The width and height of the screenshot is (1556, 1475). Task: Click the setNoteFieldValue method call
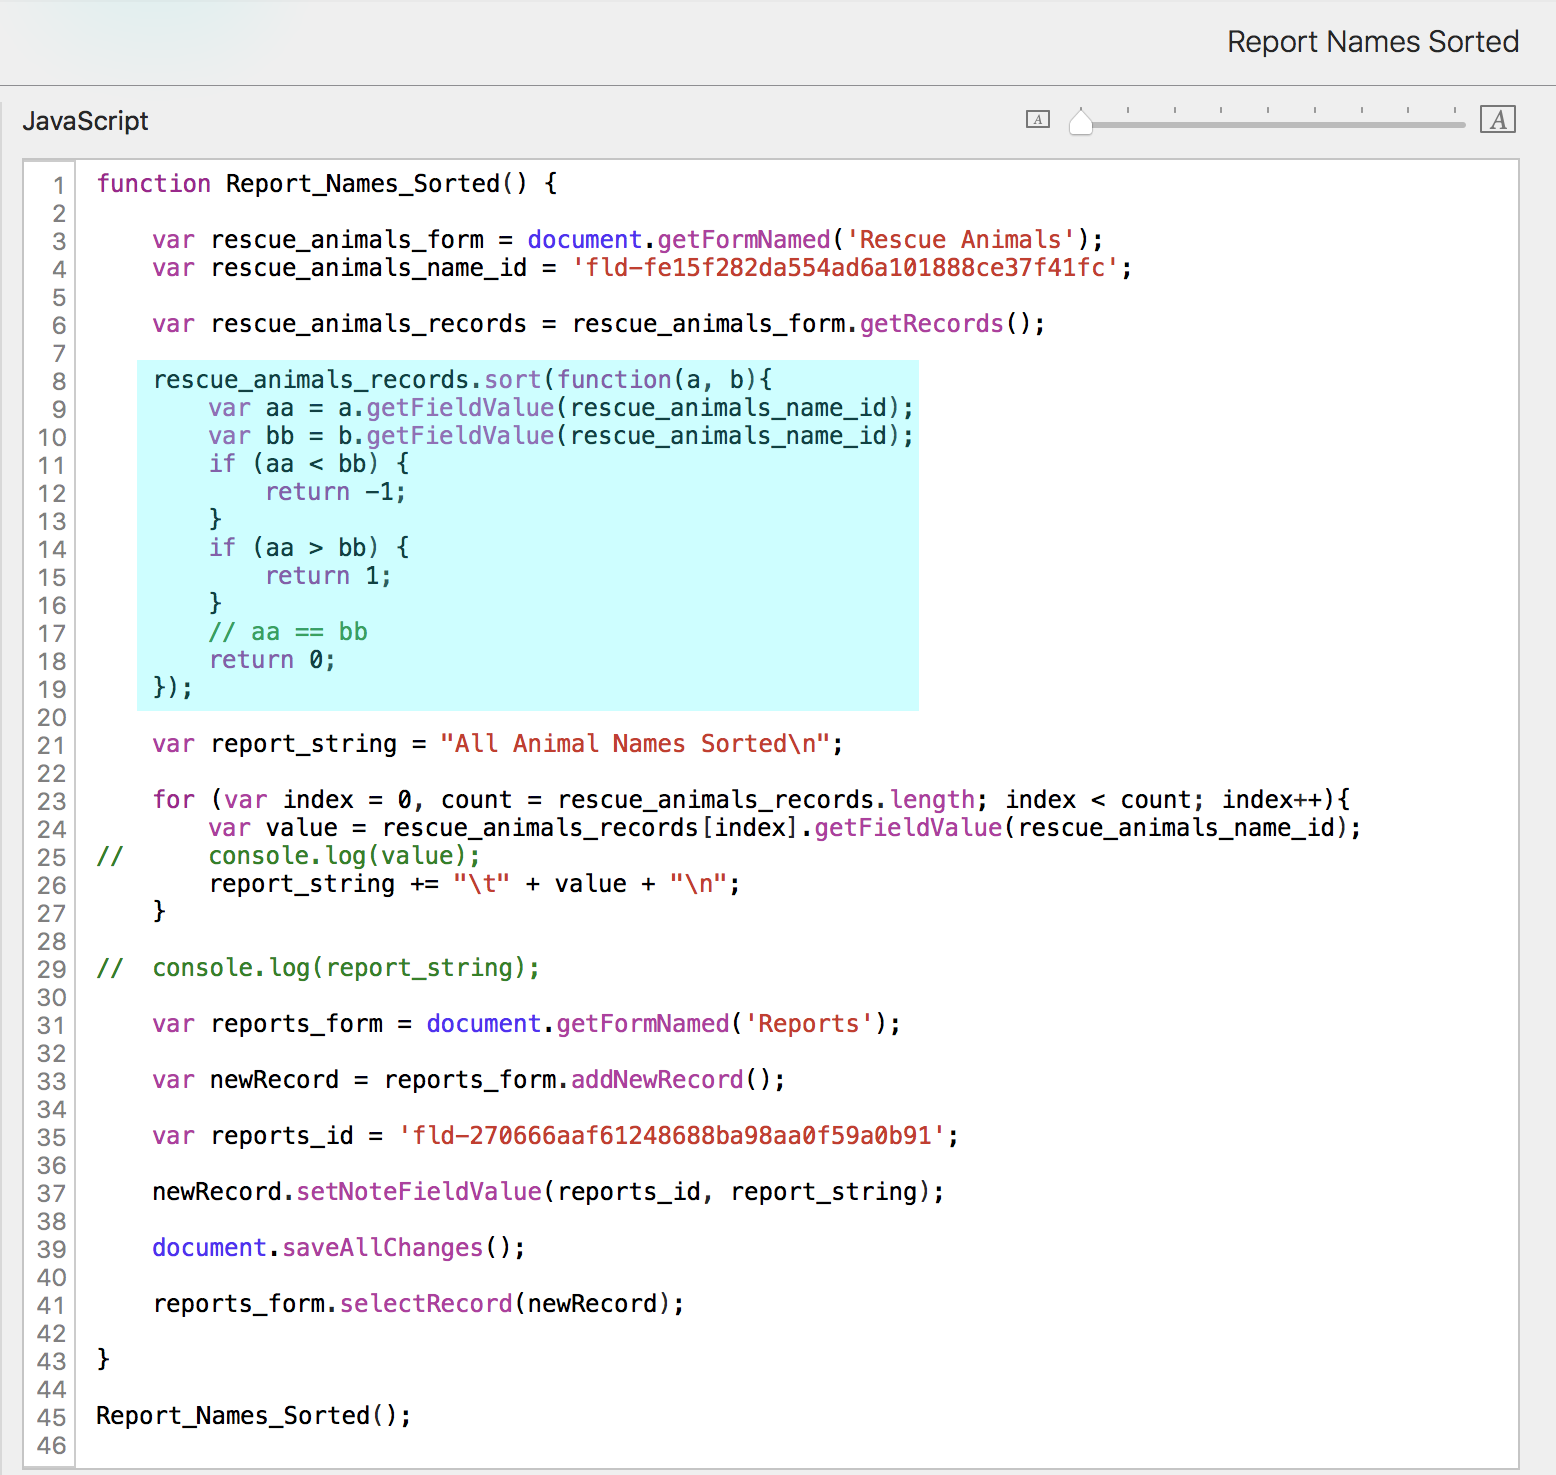(419, 1192)
